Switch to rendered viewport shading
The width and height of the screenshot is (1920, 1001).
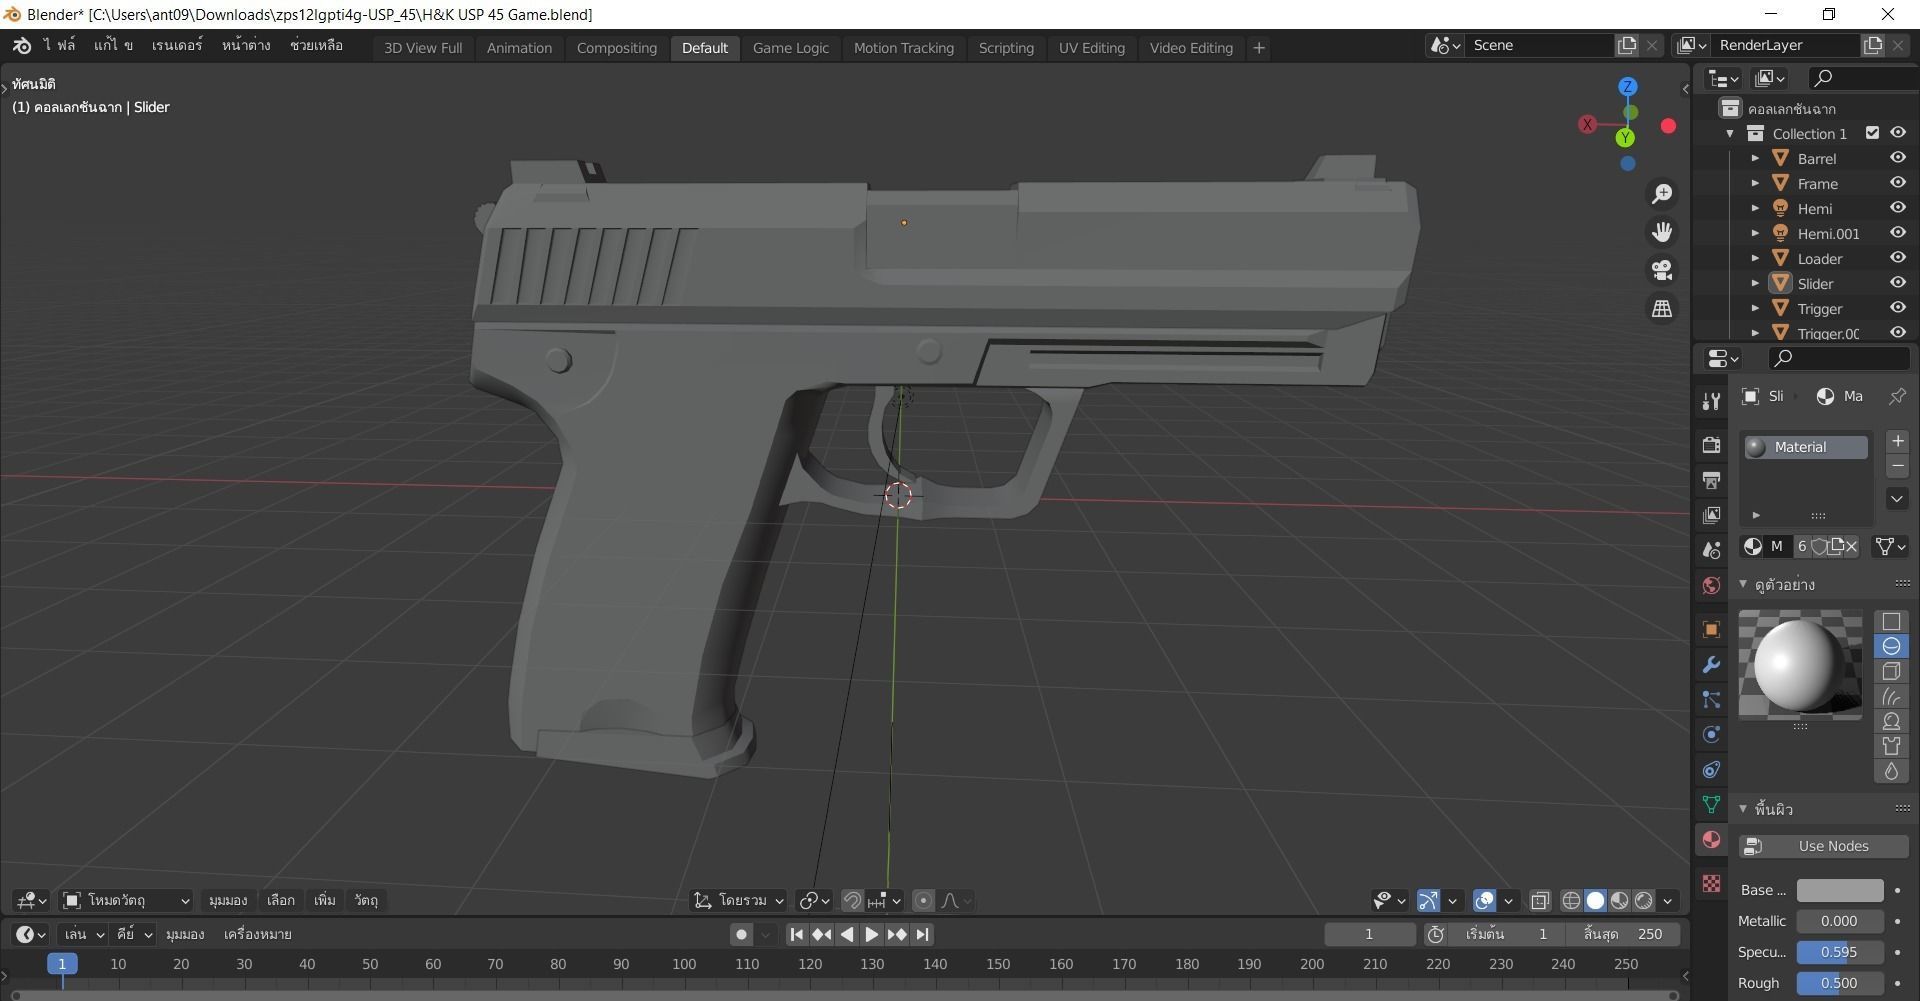tap(1644, 901)
